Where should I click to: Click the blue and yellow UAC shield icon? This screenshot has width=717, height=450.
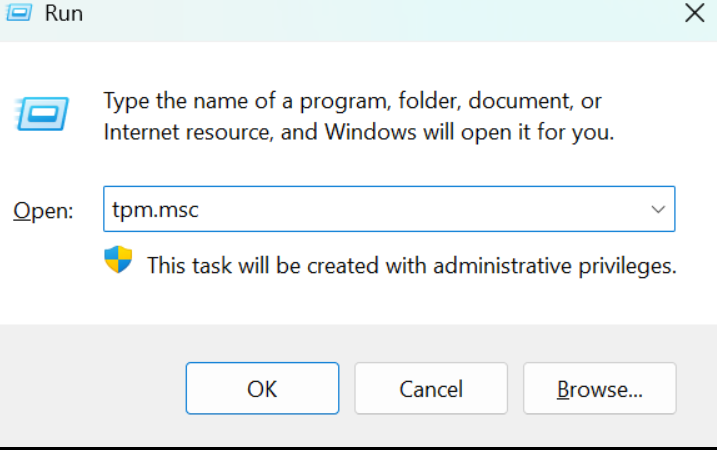(x=118, y=259)
